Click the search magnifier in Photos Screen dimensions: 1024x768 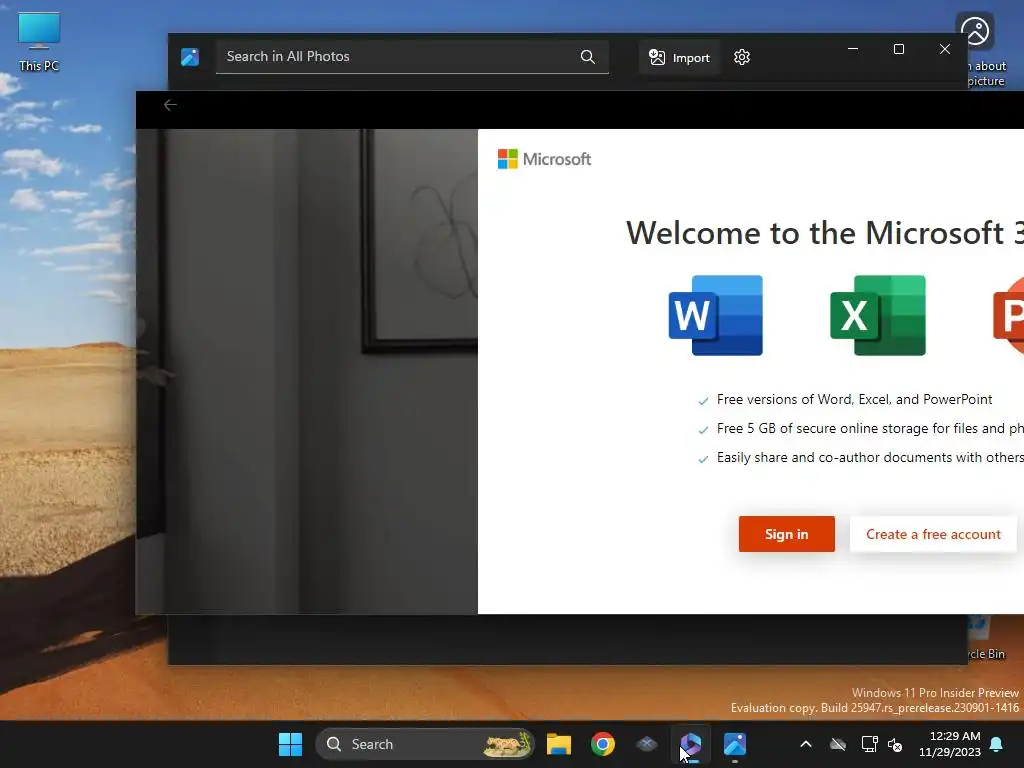click(588, 57)
